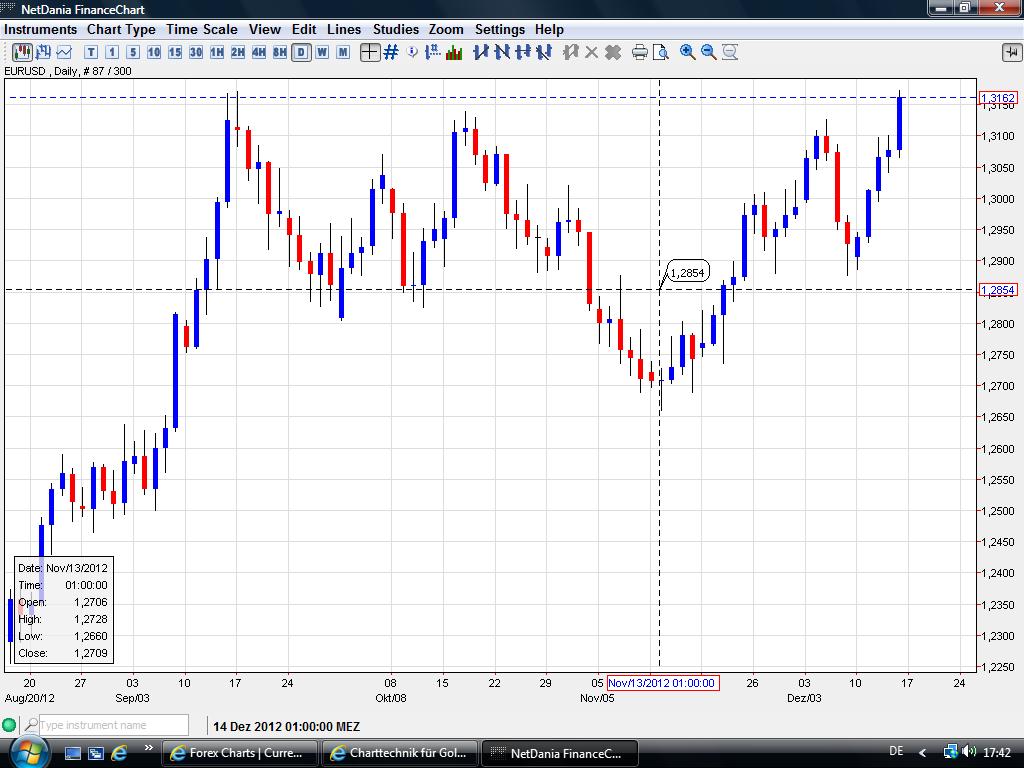Click the volume speaker tray icon
Viewport: 1024px width, 768px height.
[x=969, y=752]
